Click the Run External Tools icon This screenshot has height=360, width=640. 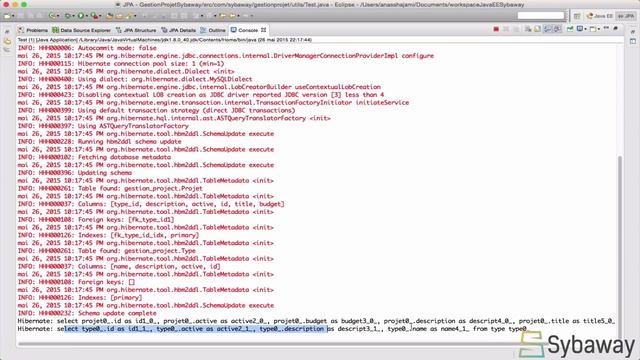pos(94,16)
